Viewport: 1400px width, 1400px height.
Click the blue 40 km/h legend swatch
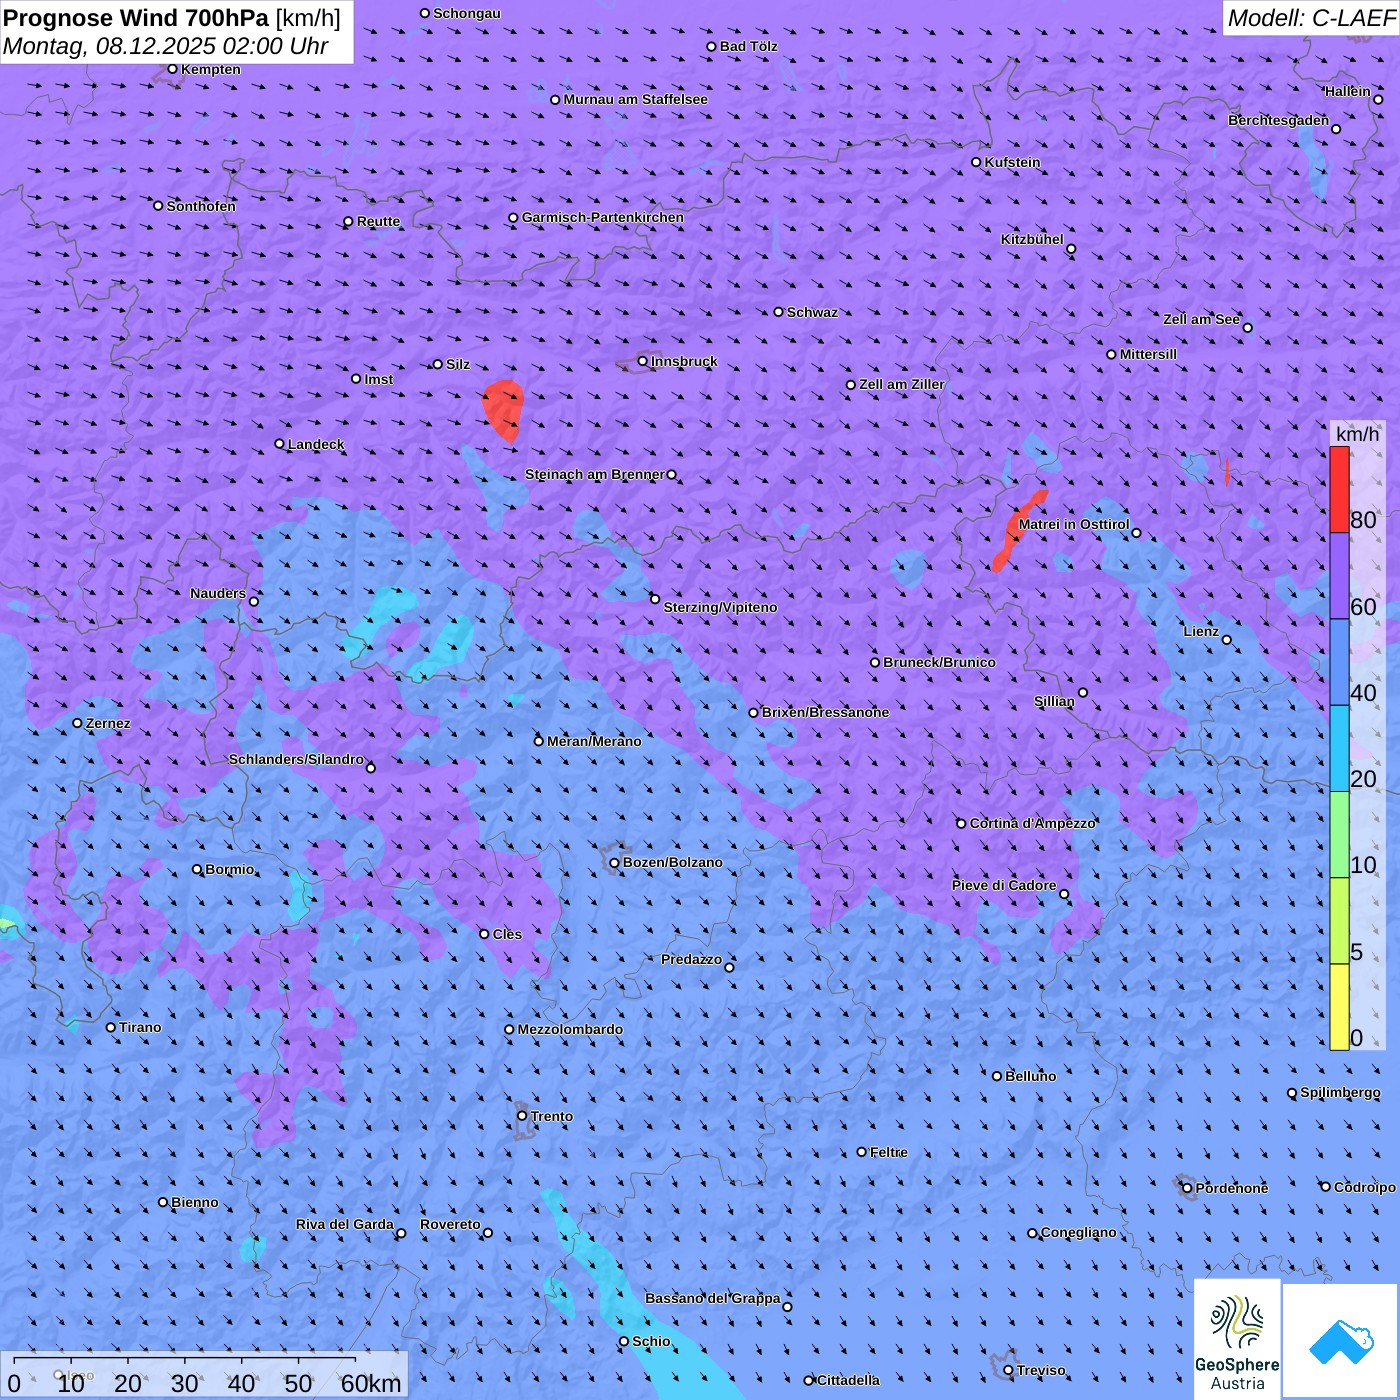click(1339, 663)
